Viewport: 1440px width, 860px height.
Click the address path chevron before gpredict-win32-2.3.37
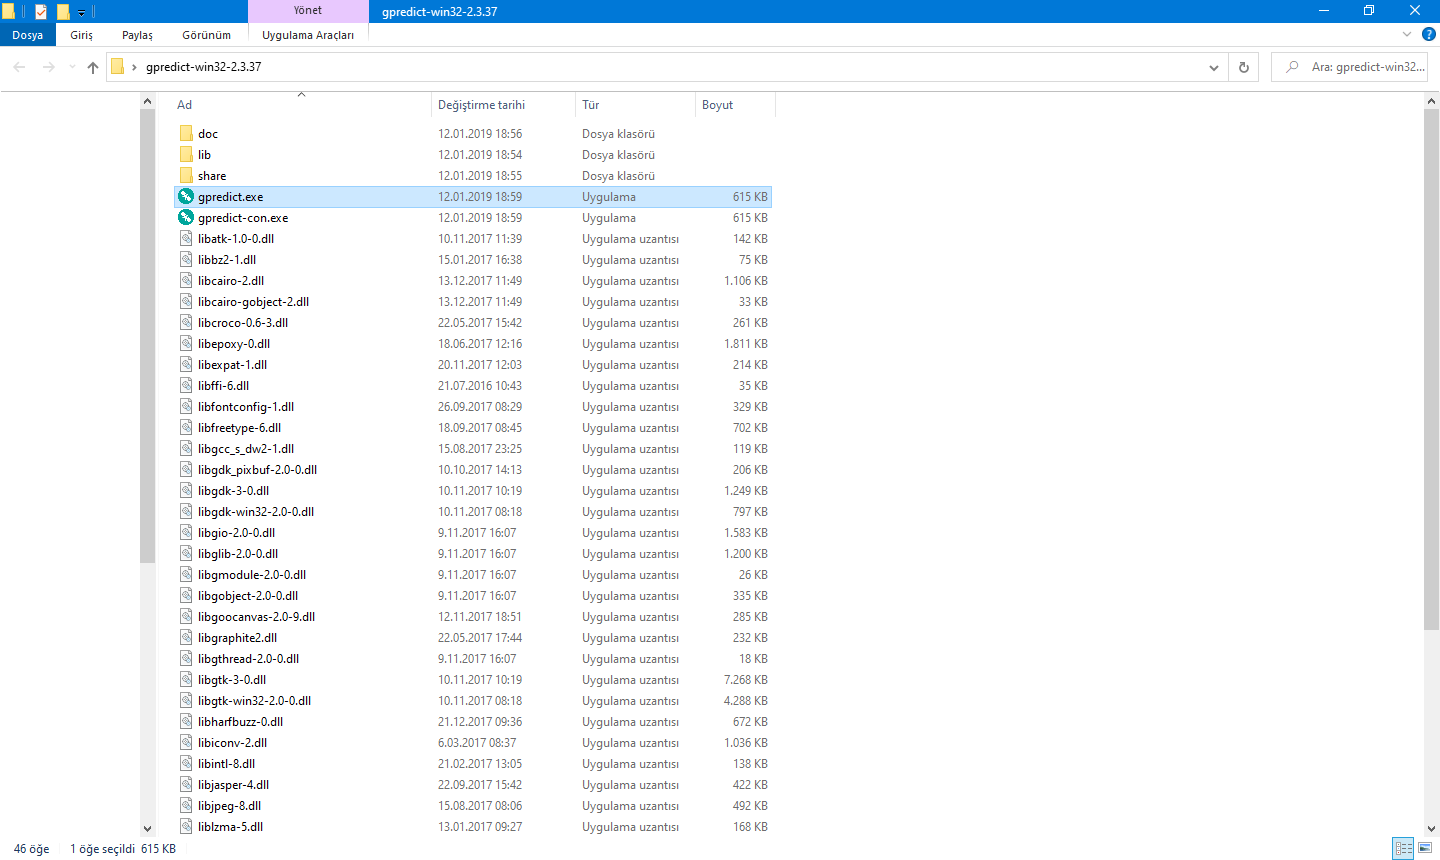(134, 67)
